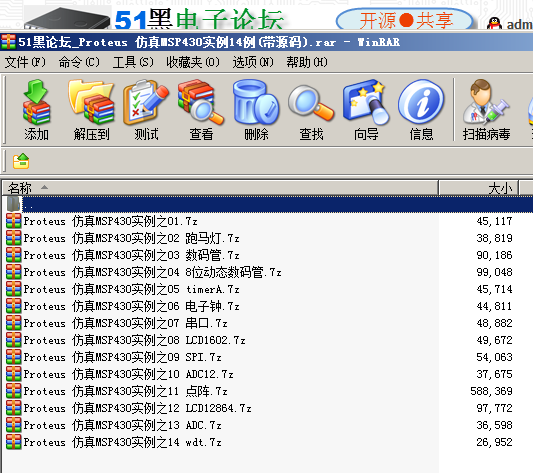533x473 pixels.
Task: Launch the 向导 (Wizard) icon
Action: pyautogui.click(x=366, y=110)
